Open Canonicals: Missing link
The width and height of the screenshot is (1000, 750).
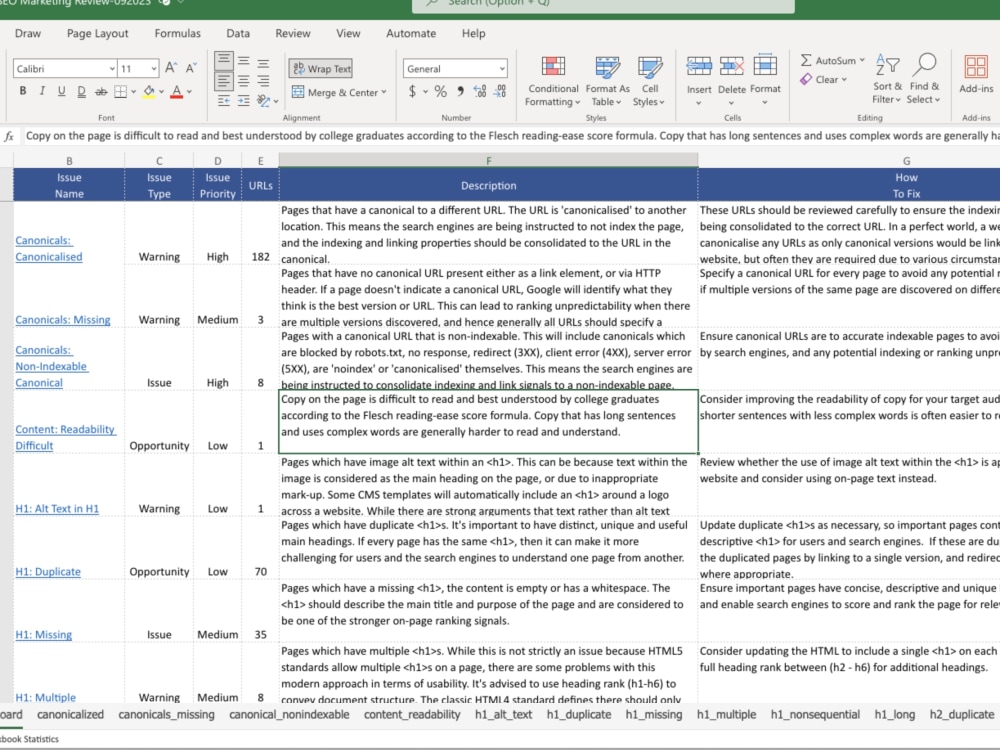point(62,320)
